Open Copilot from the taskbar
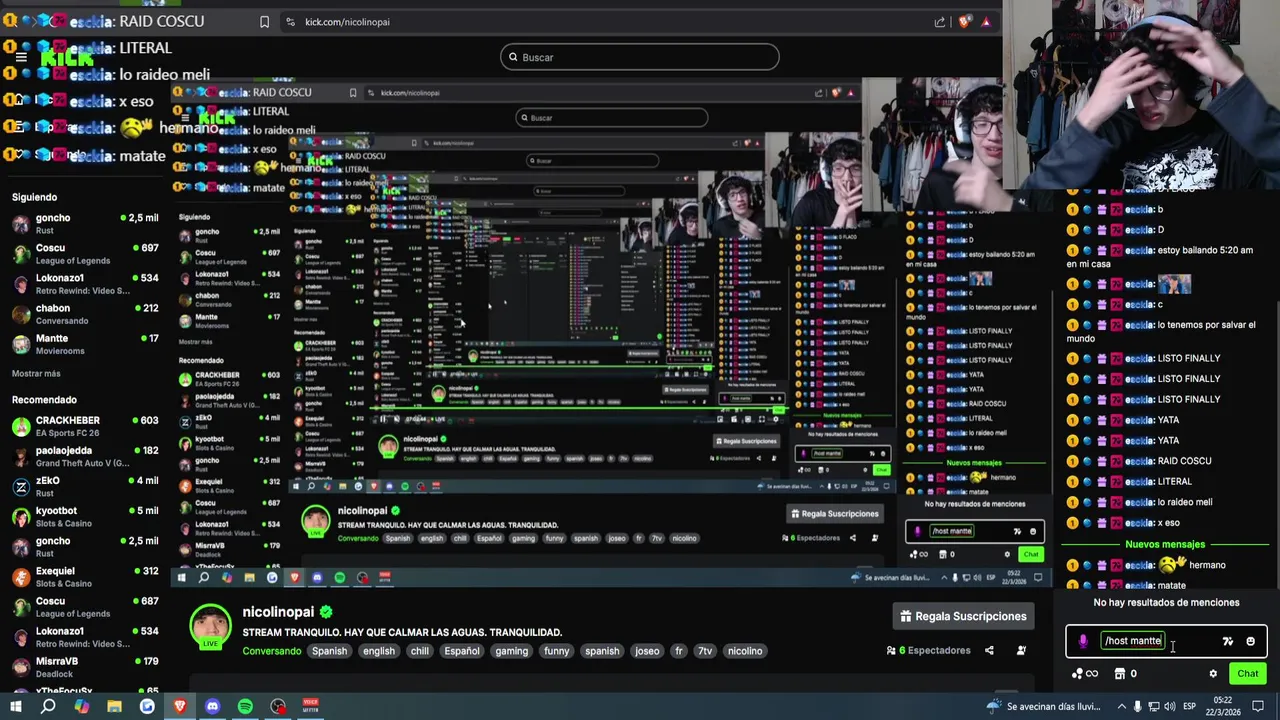Viewport: 1280px width, 720px height. coord(81,706)
